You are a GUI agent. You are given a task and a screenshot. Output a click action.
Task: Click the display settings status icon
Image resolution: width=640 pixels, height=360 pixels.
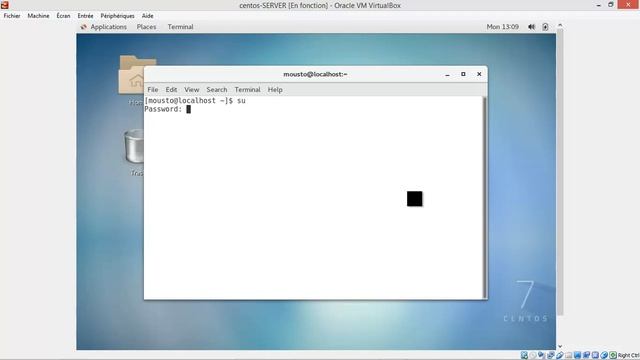click(x=577, y=356)
